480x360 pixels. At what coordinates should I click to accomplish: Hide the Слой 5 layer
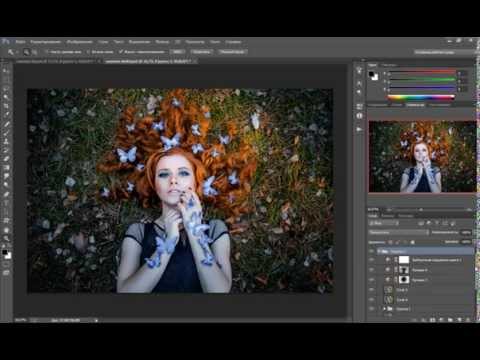pyautogui.click(x=372, y=290)
